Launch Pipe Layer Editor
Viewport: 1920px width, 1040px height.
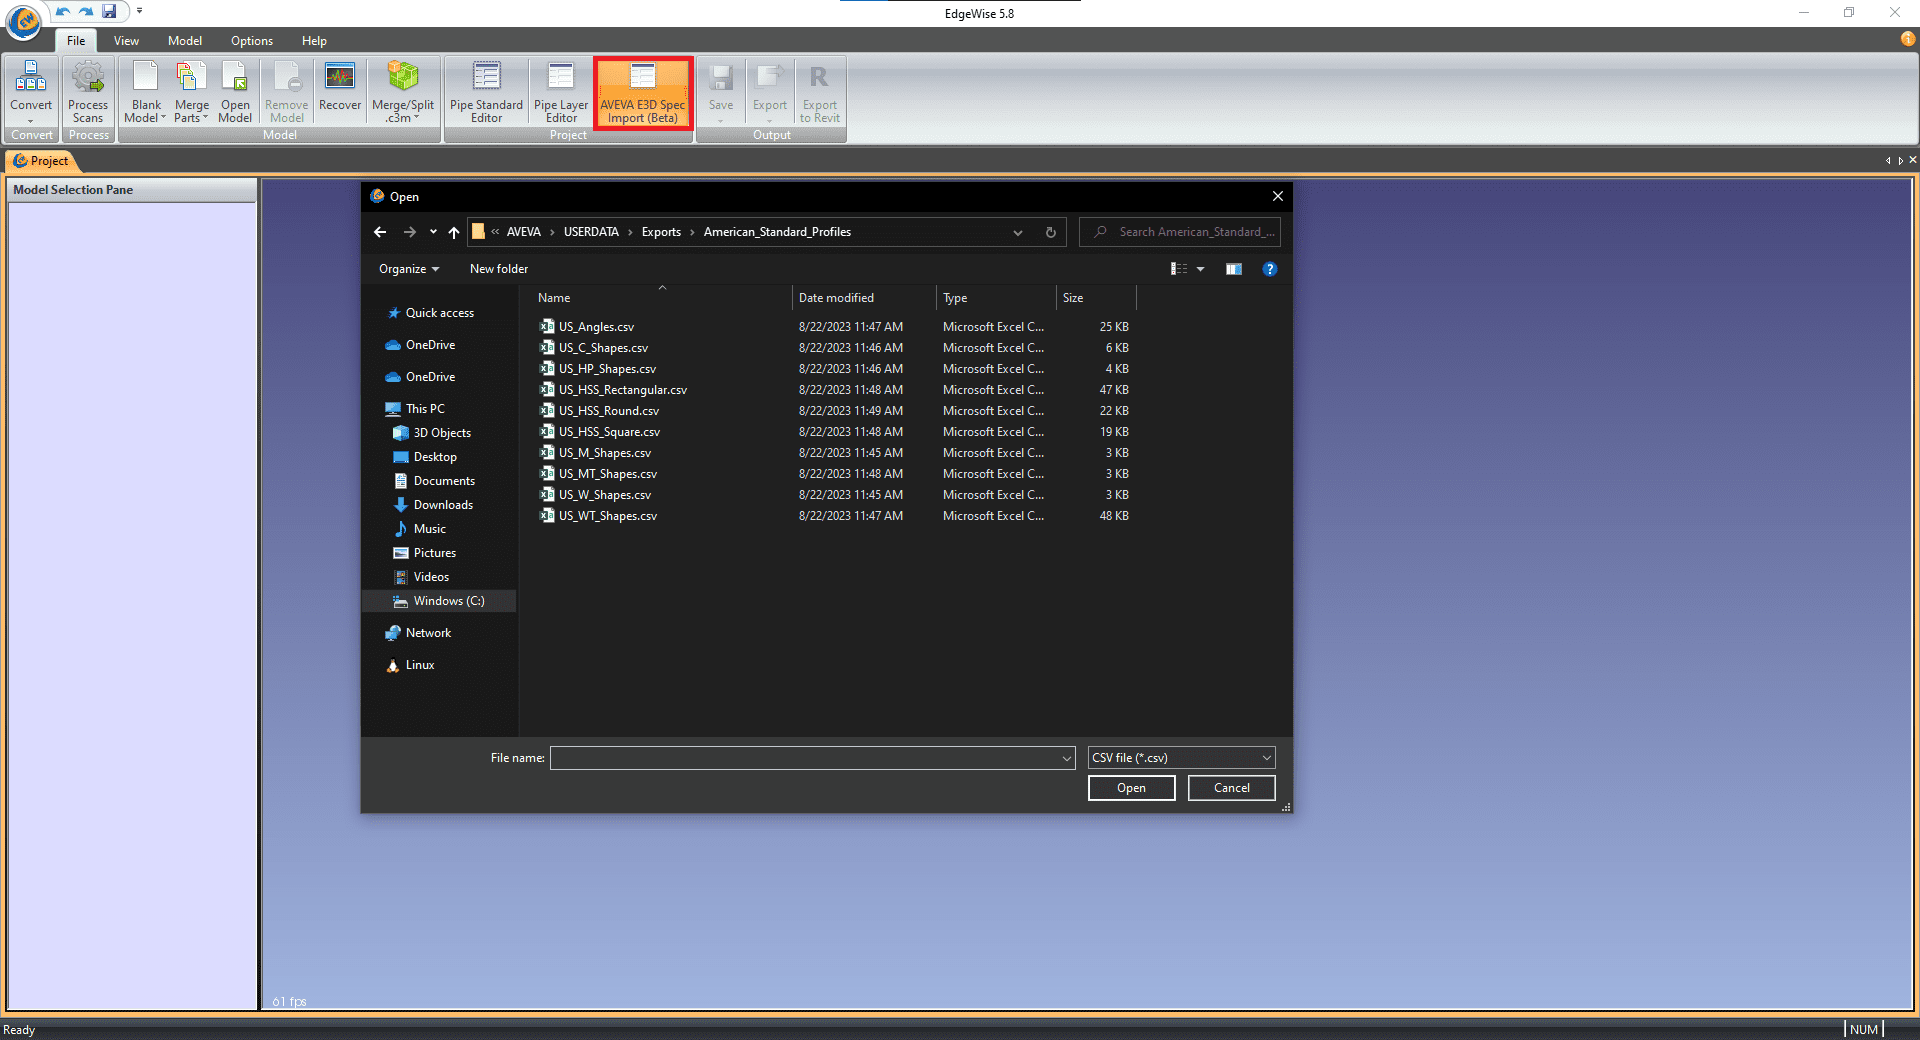click(561, 91)
